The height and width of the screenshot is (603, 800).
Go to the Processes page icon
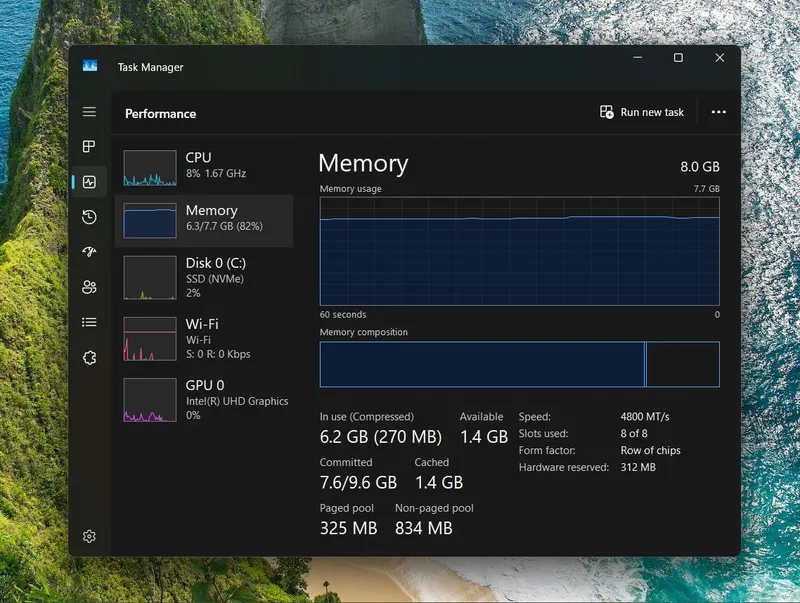pos(89,146)
